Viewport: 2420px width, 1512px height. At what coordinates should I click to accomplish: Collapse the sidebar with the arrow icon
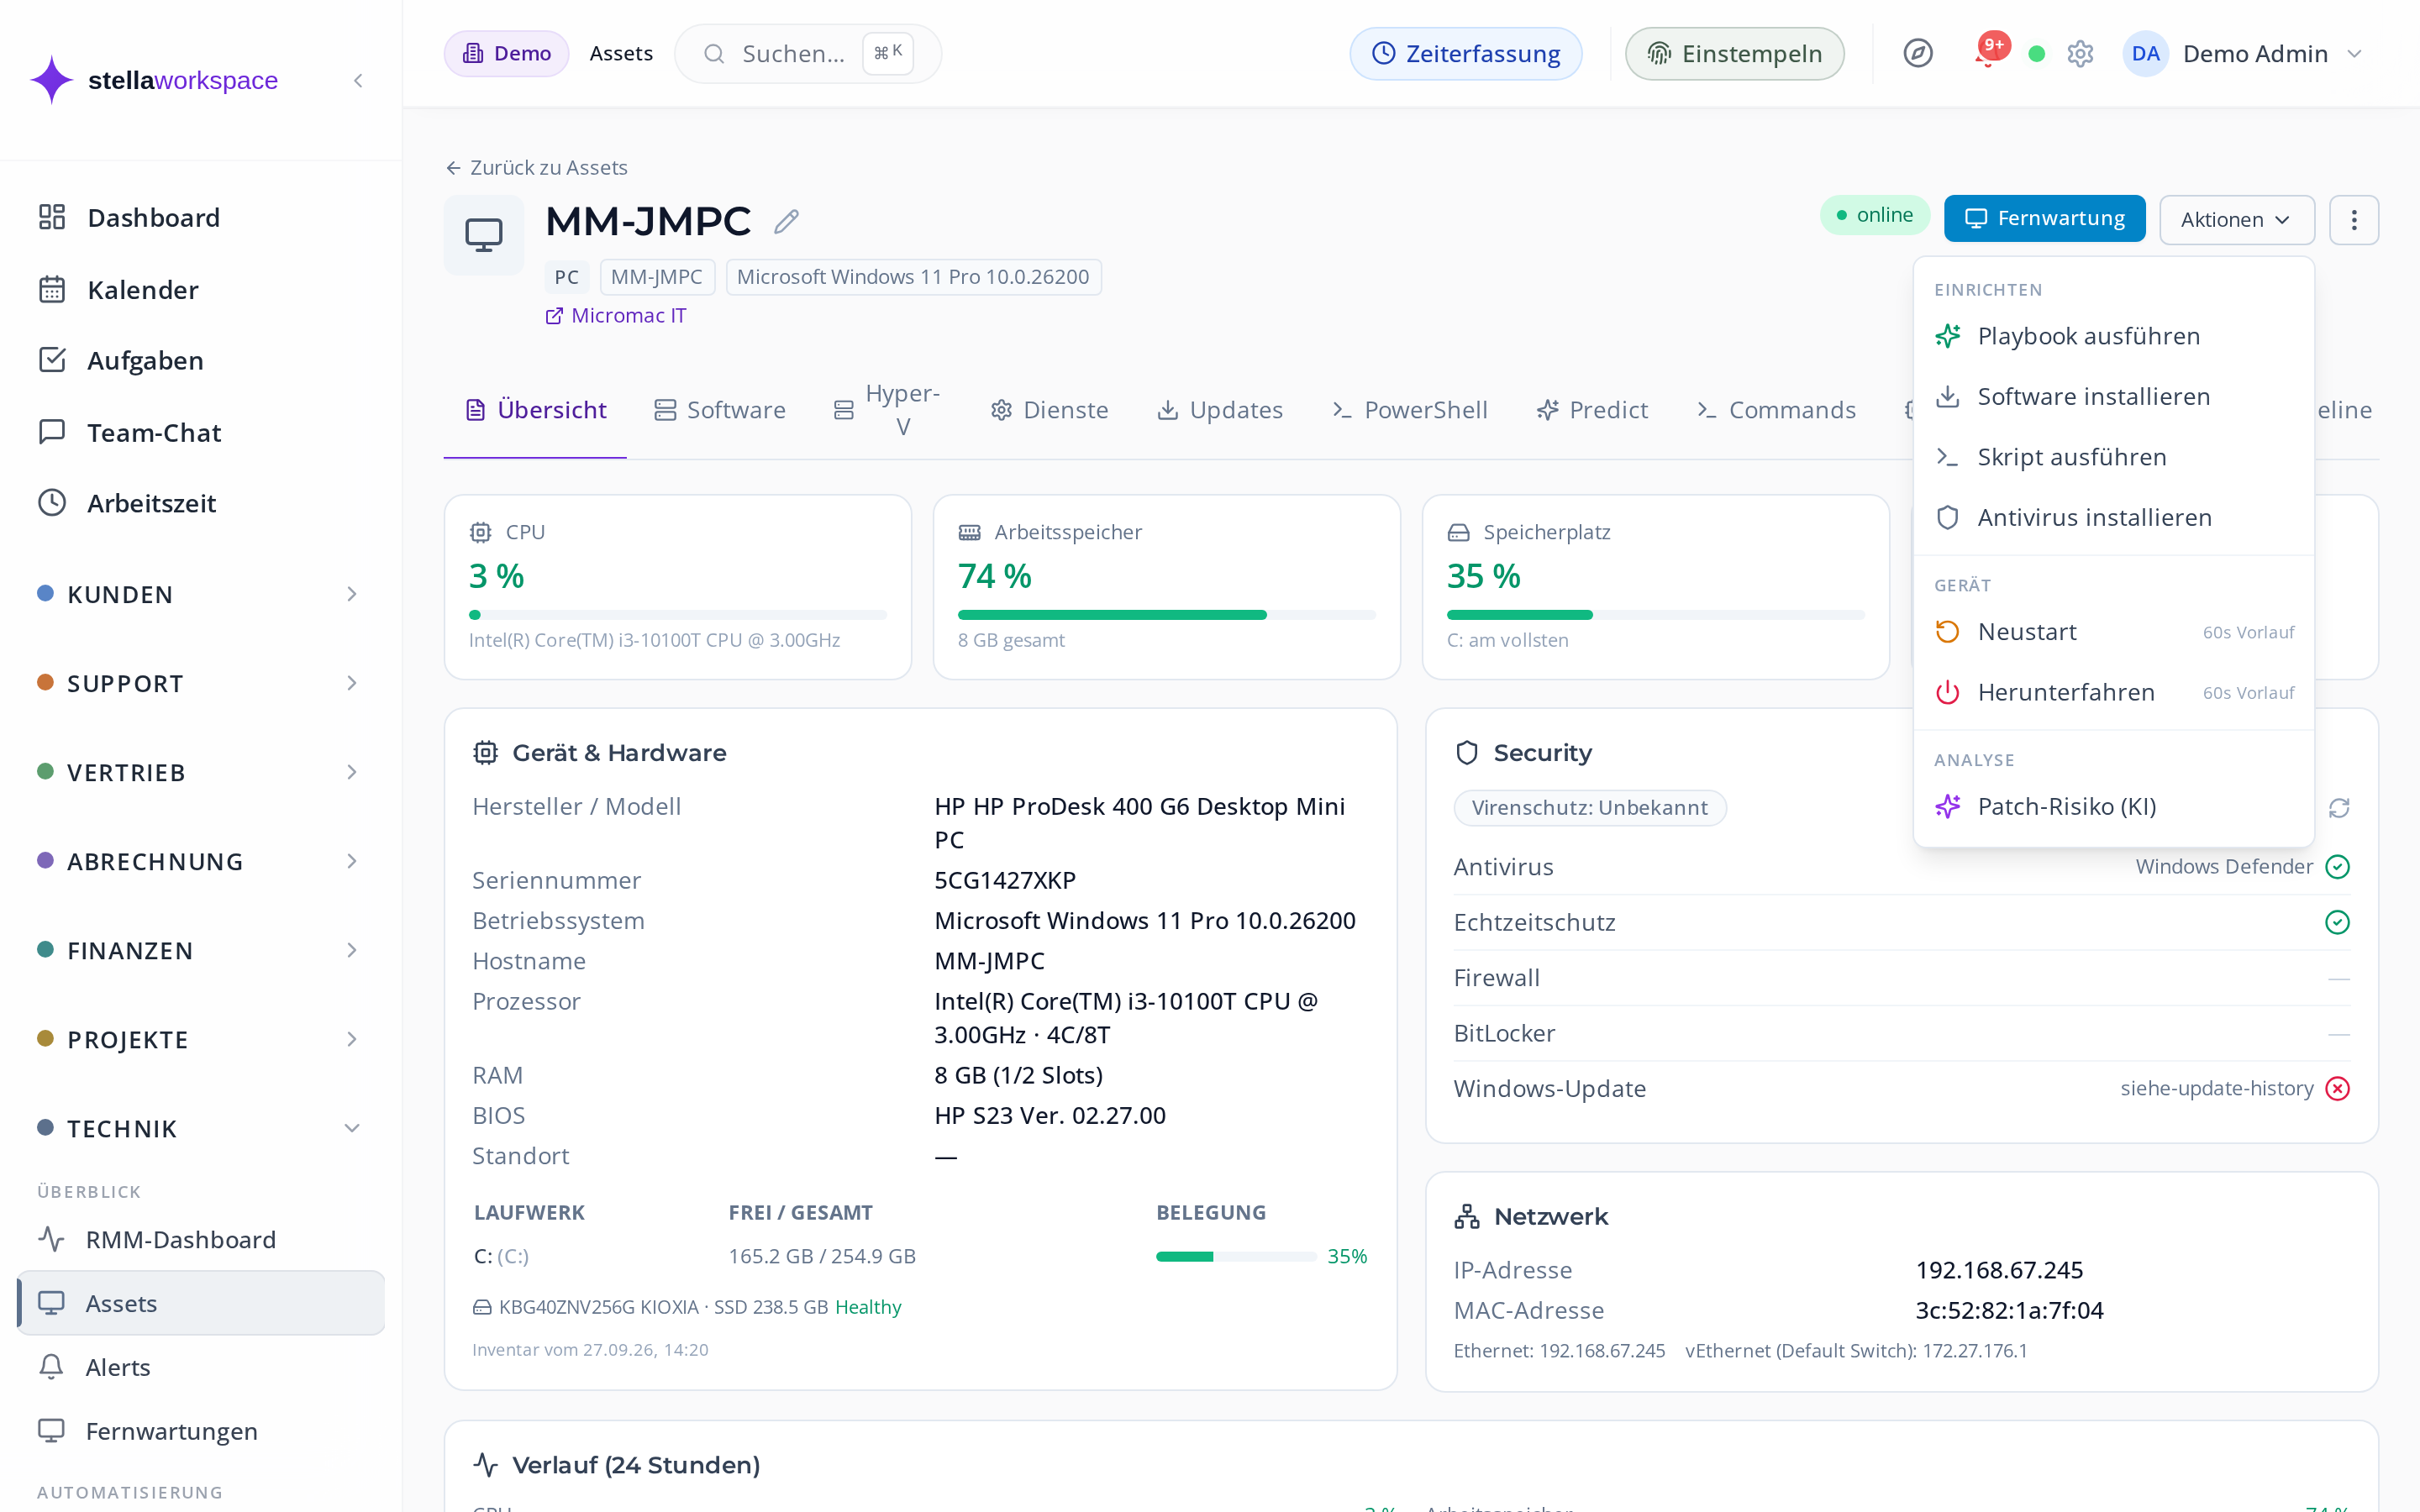[358, 80]
